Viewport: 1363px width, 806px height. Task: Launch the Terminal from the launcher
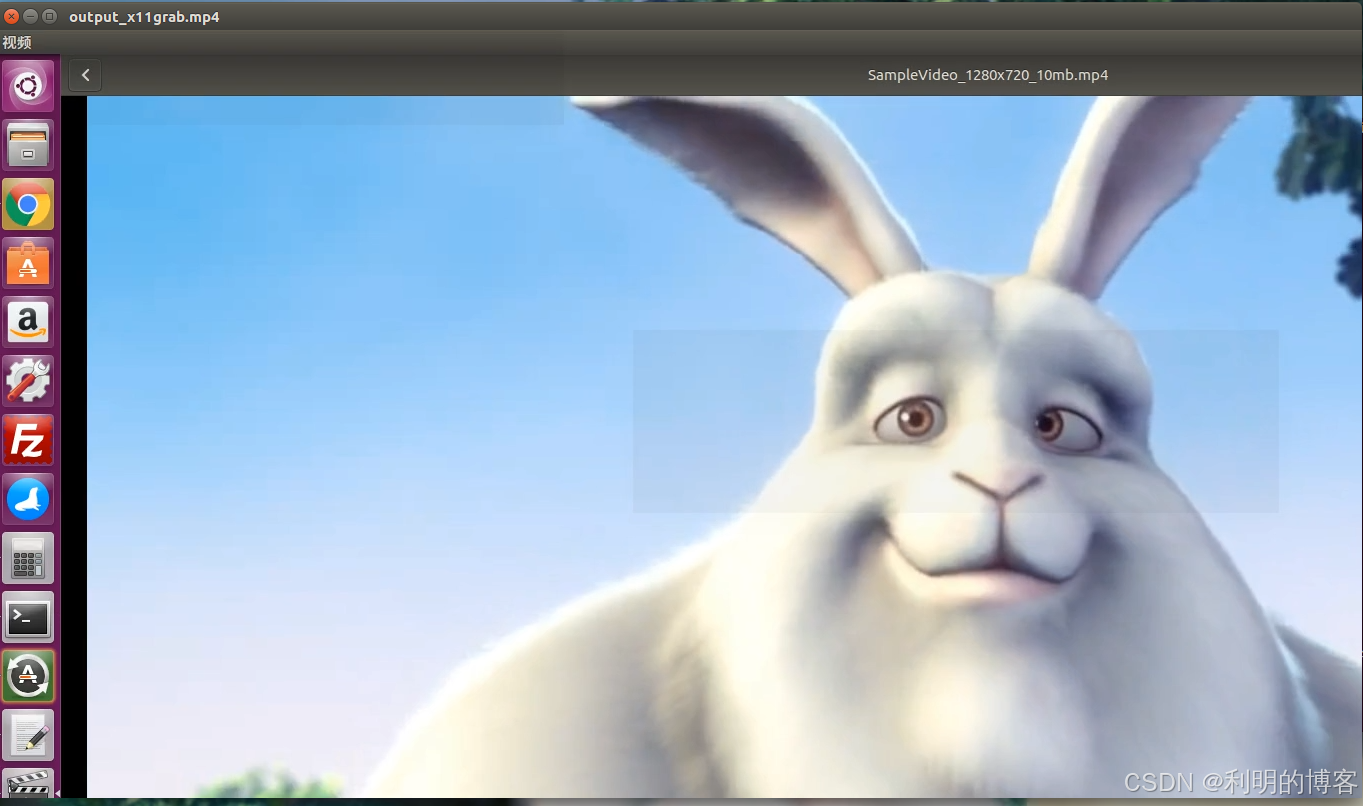coord(28,618)
